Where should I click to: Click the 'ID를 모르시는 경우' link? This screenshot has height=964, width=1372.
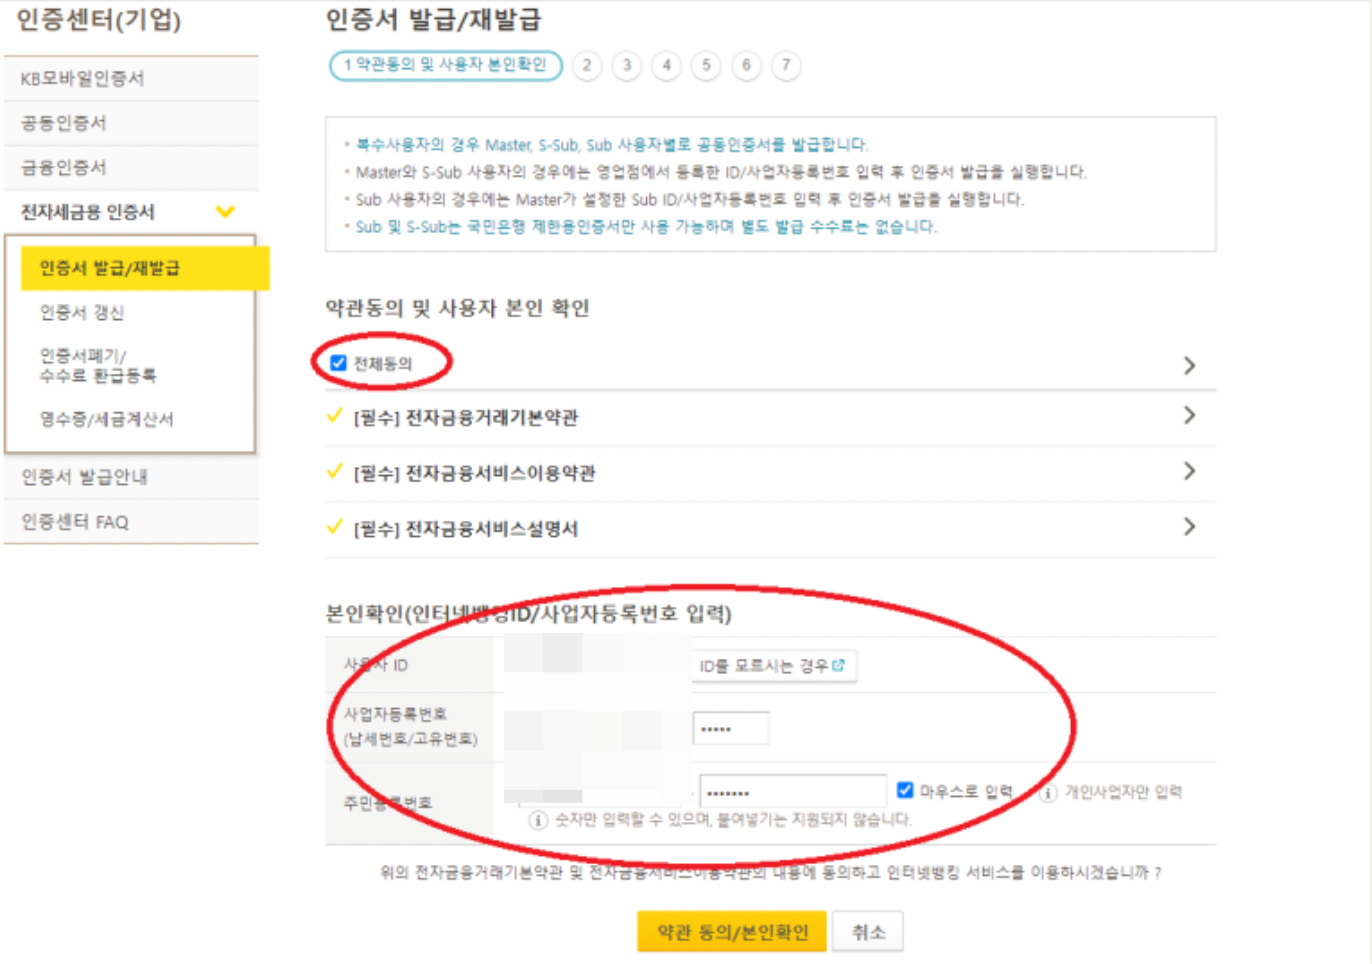(765, 666)
